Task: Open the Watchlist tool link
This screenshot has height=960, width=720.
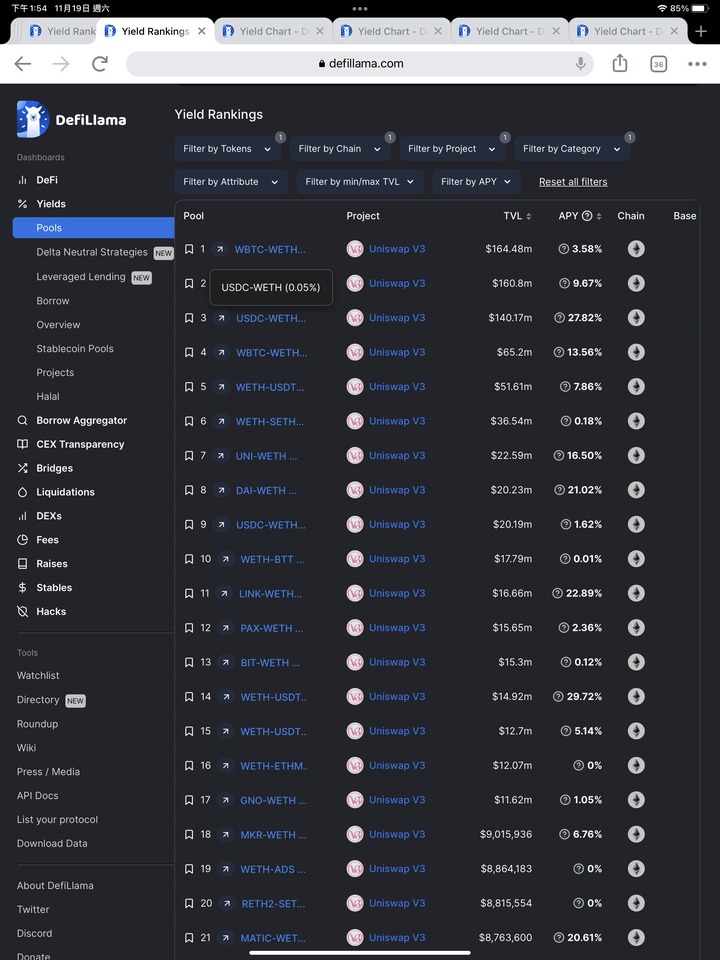Action: (x=38, y=676)
